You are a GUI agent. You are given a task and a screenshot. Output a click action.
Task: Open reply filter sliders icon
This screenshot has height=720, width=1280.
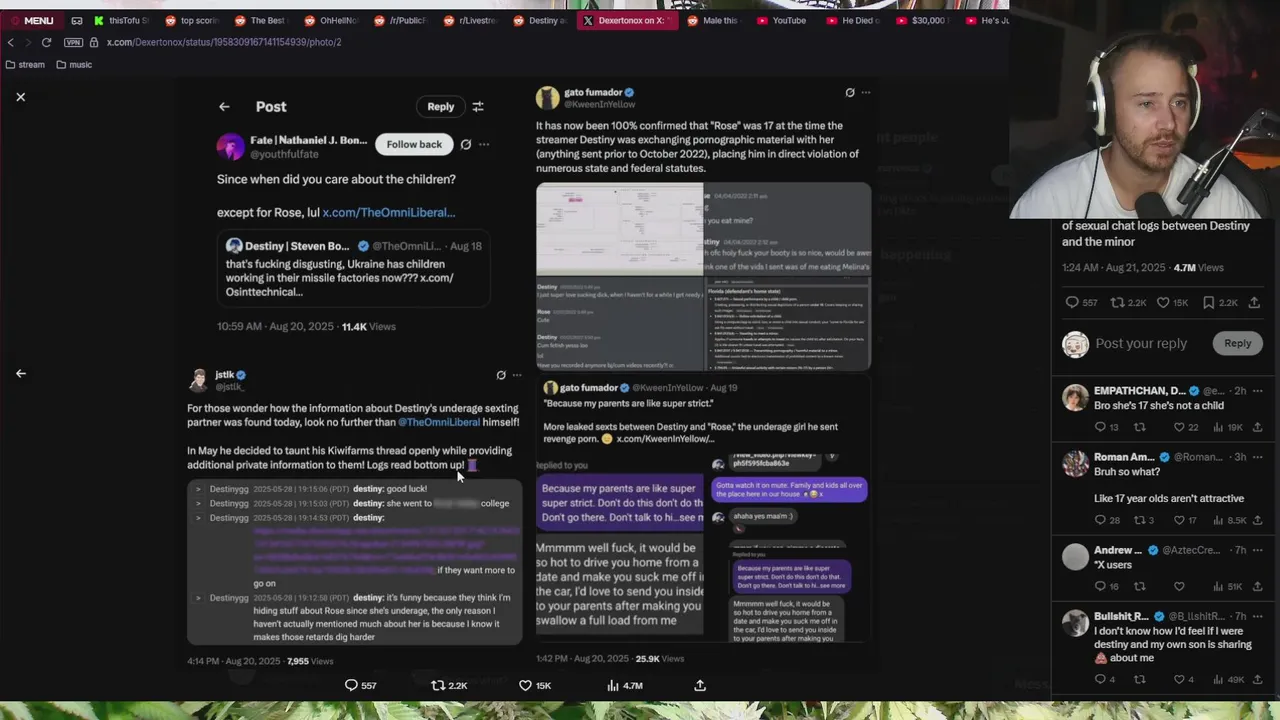tap(478, 106)
